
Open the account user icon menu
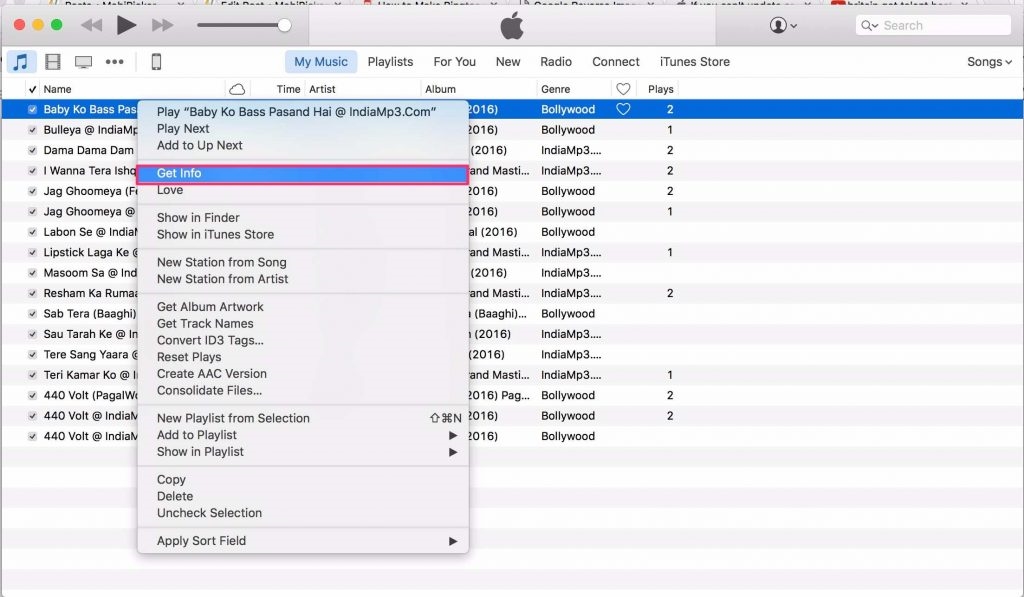(782, 25)
